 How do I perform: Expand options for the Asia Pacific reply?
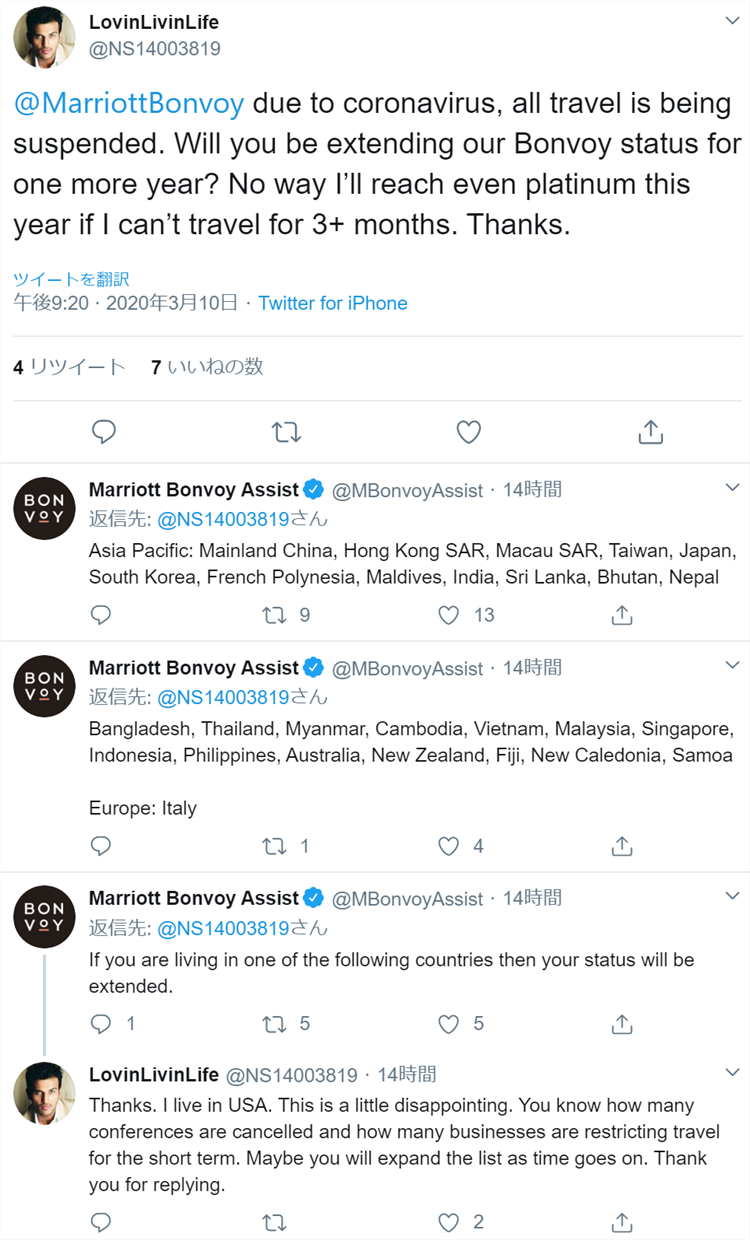(x=731, y=488)
